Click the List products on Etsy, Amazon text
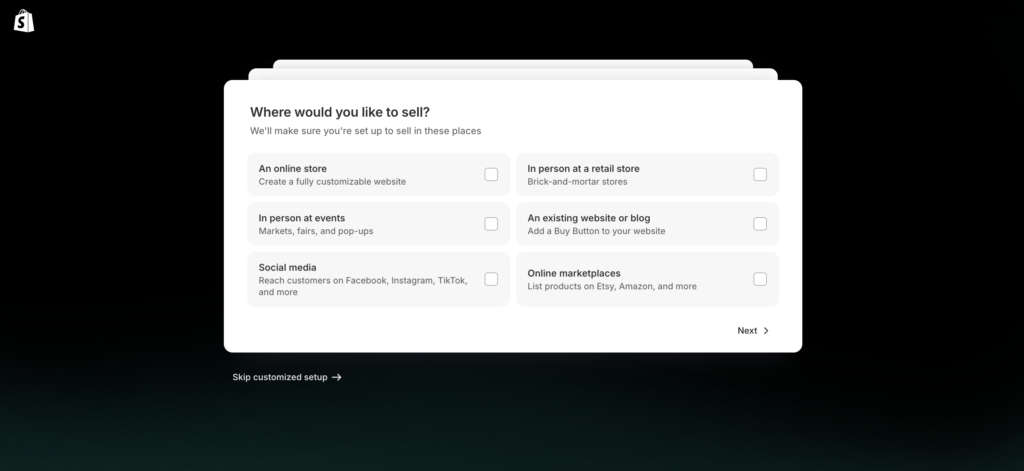1024x471 pixels. pos(612,286)
